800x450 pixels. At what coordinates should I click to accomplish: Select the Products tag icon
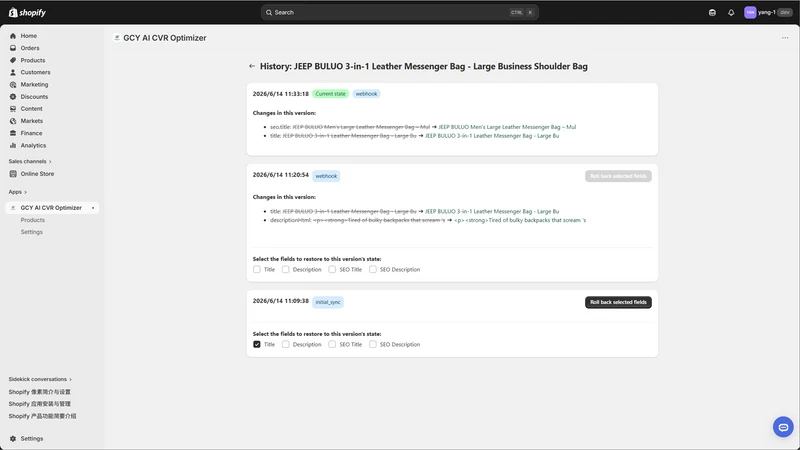click(13, 60)
